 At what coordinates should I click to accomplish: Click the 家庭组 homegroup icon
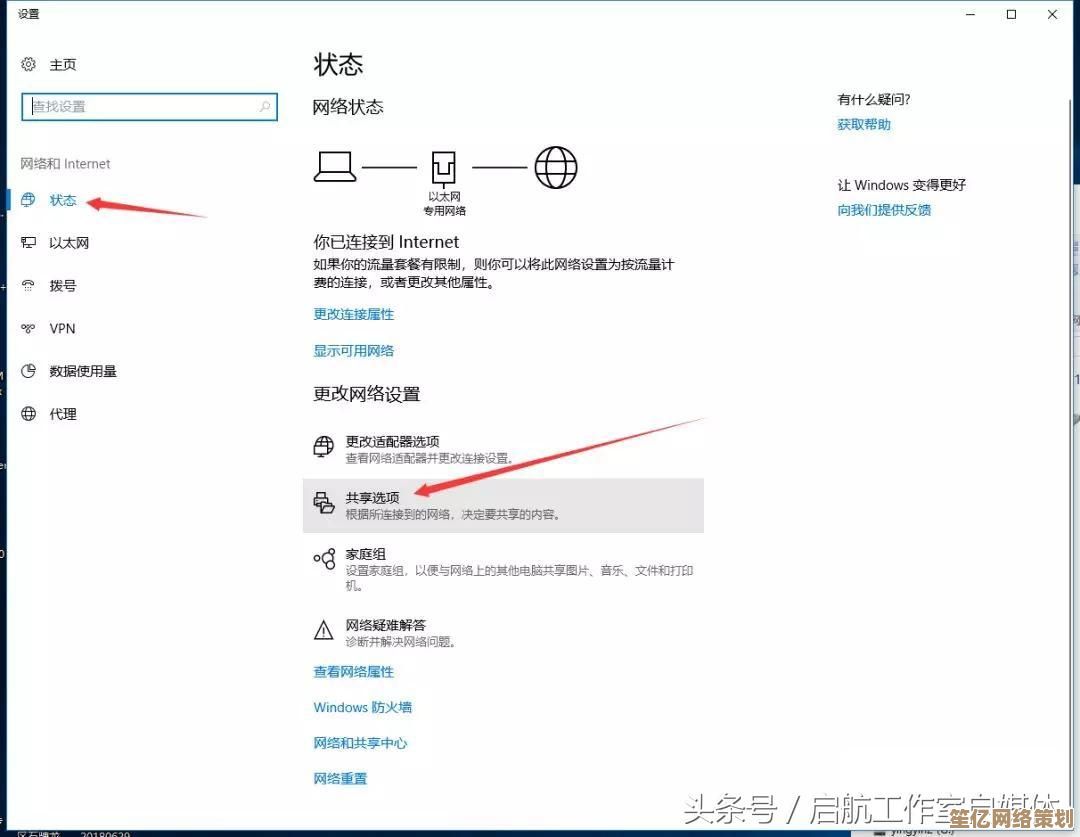[324, 559]
